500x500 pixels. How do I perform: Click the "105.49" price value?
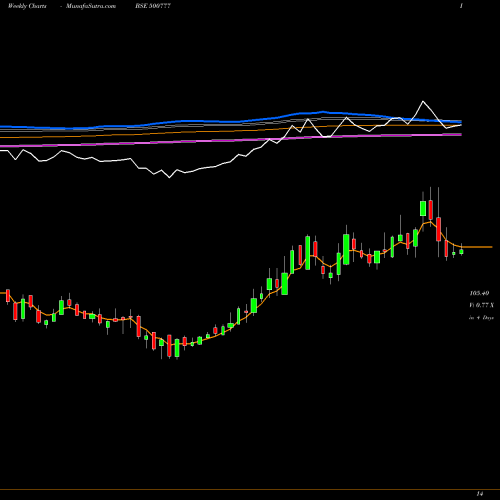pyautogui.click(x=479, y=293)
